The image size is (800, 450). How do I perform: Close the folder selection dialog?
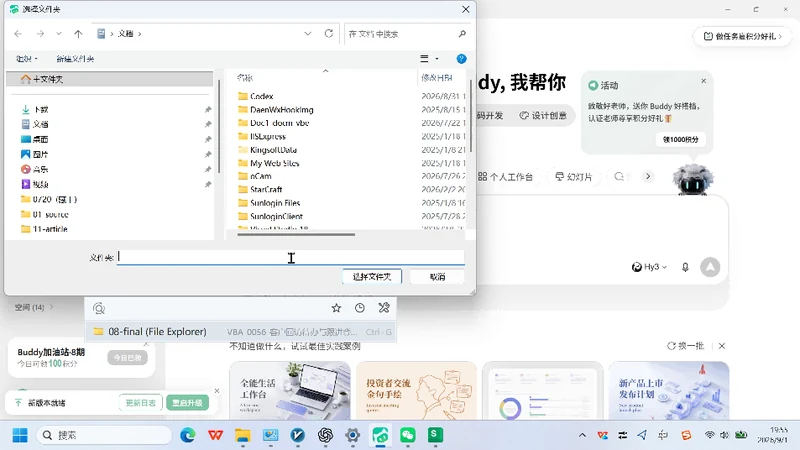pos(465,9)
